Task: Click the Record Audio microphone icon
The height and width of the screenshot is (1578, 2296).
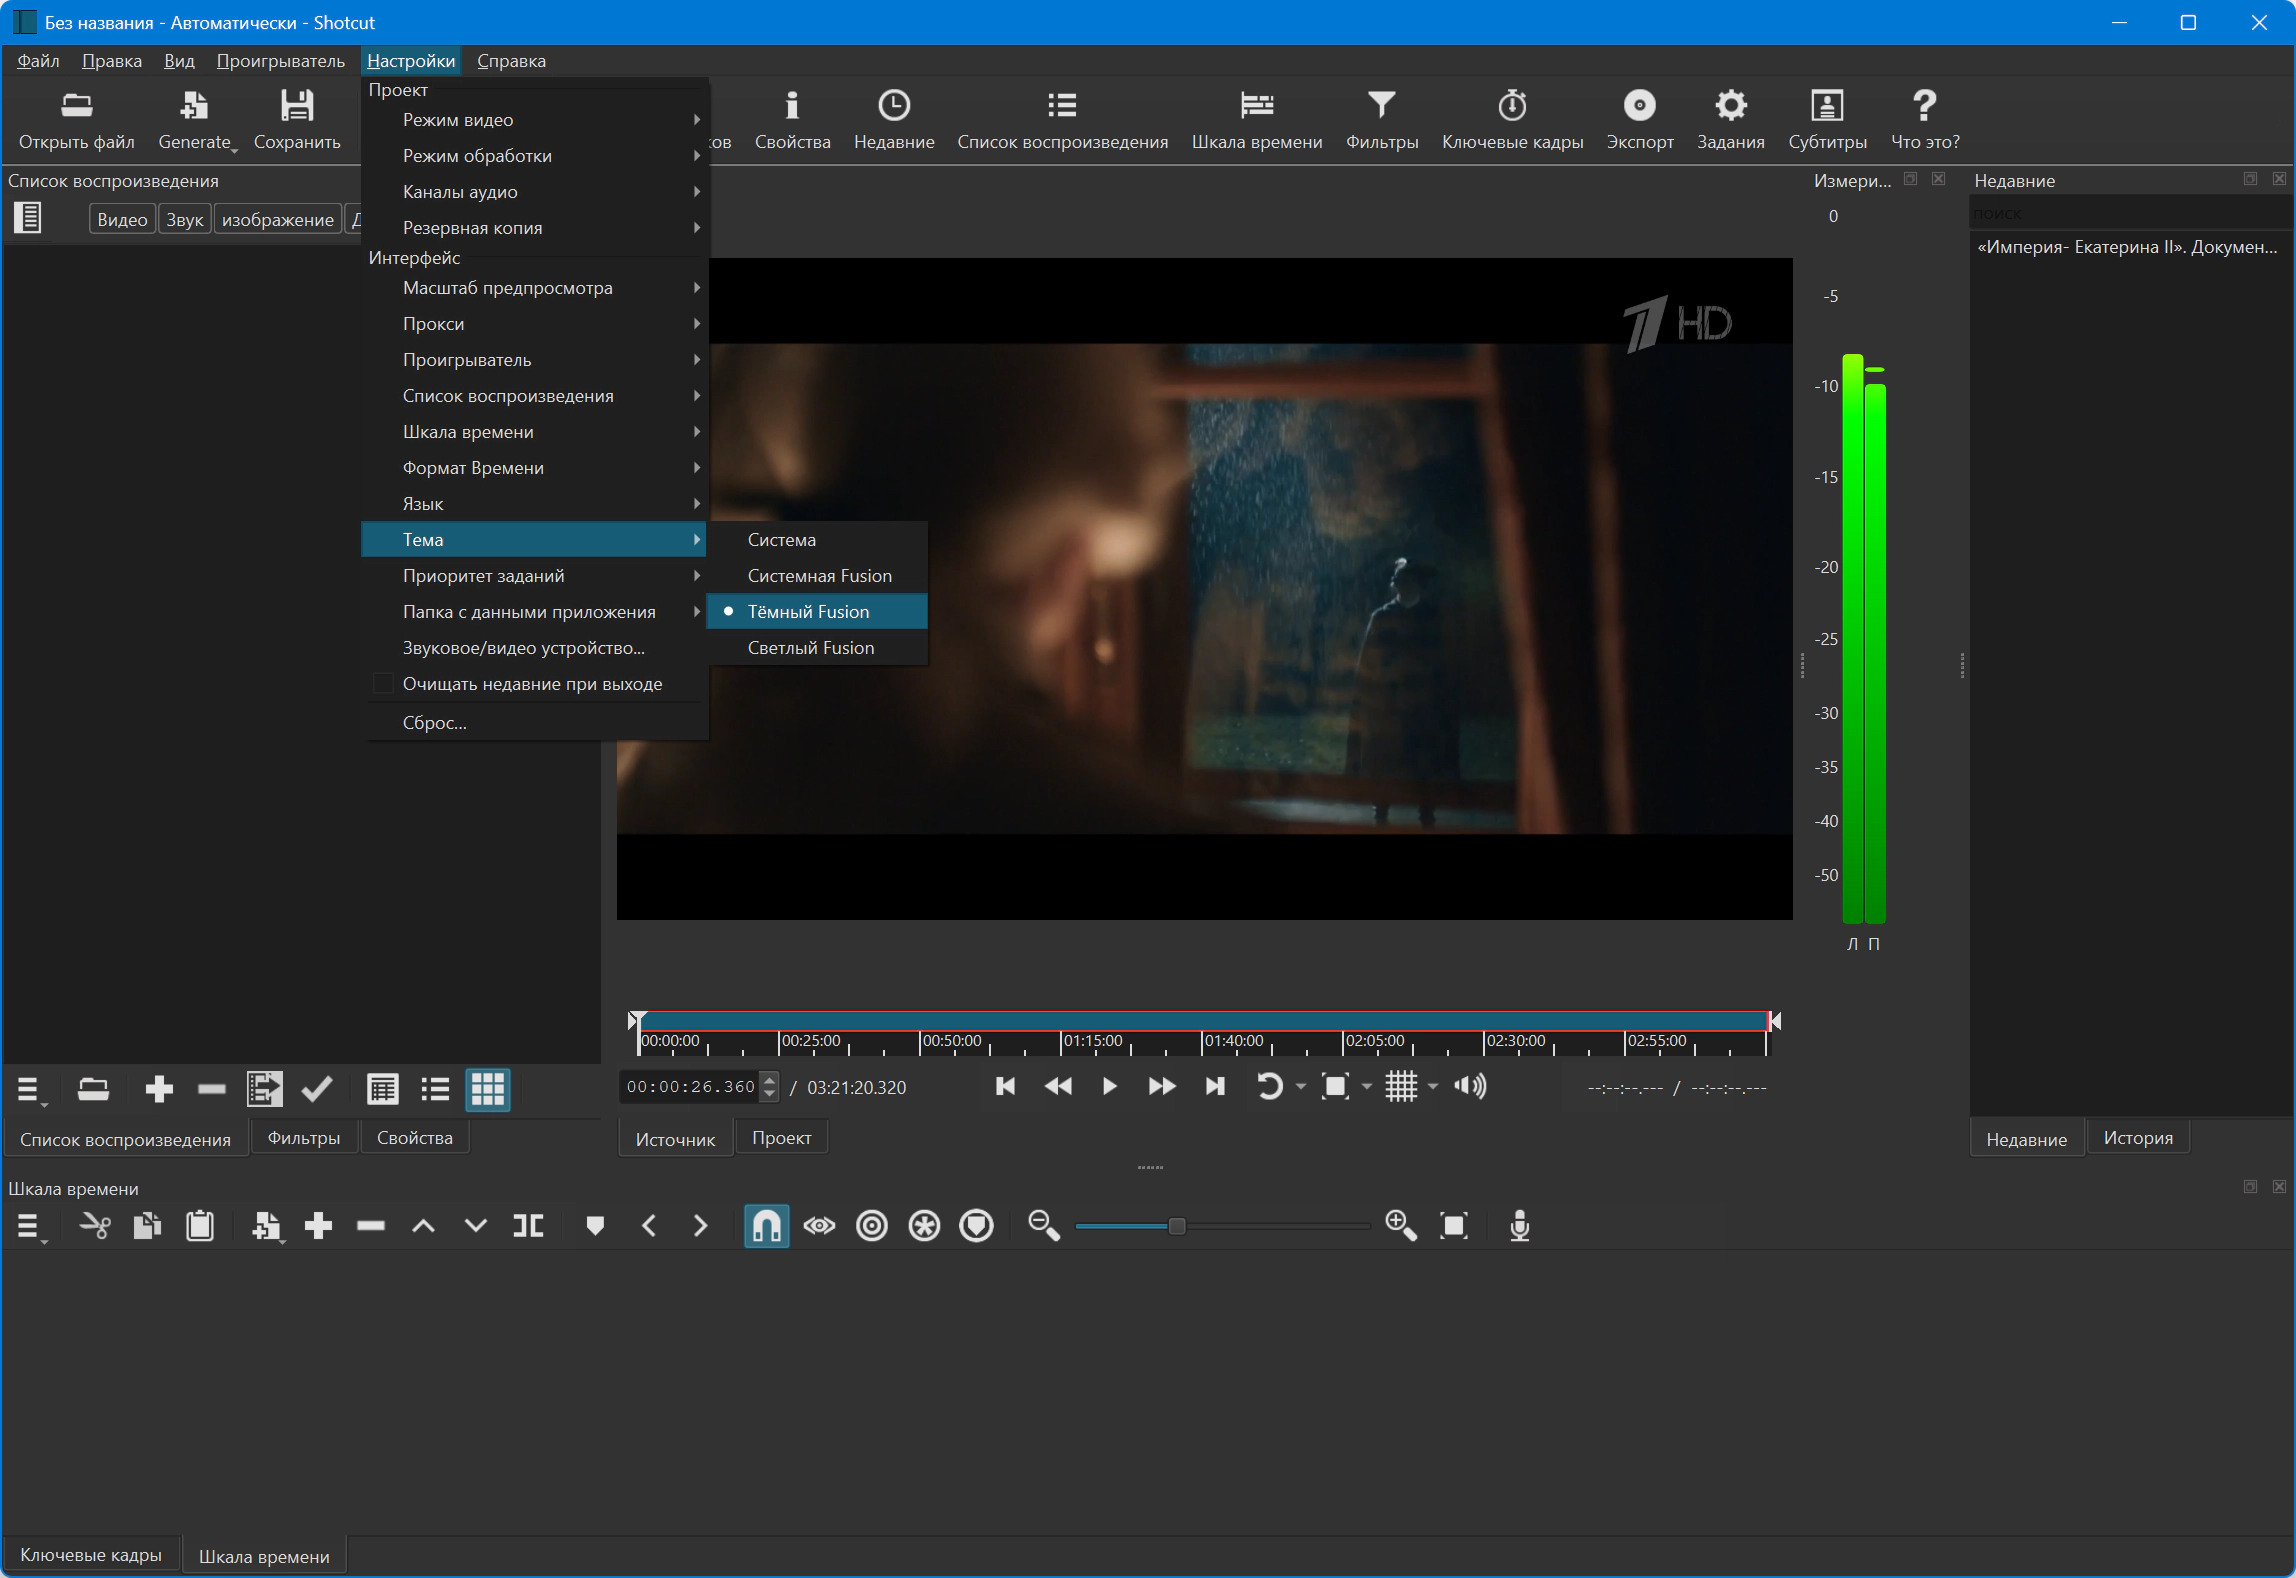Action: click(1519, 1226)
